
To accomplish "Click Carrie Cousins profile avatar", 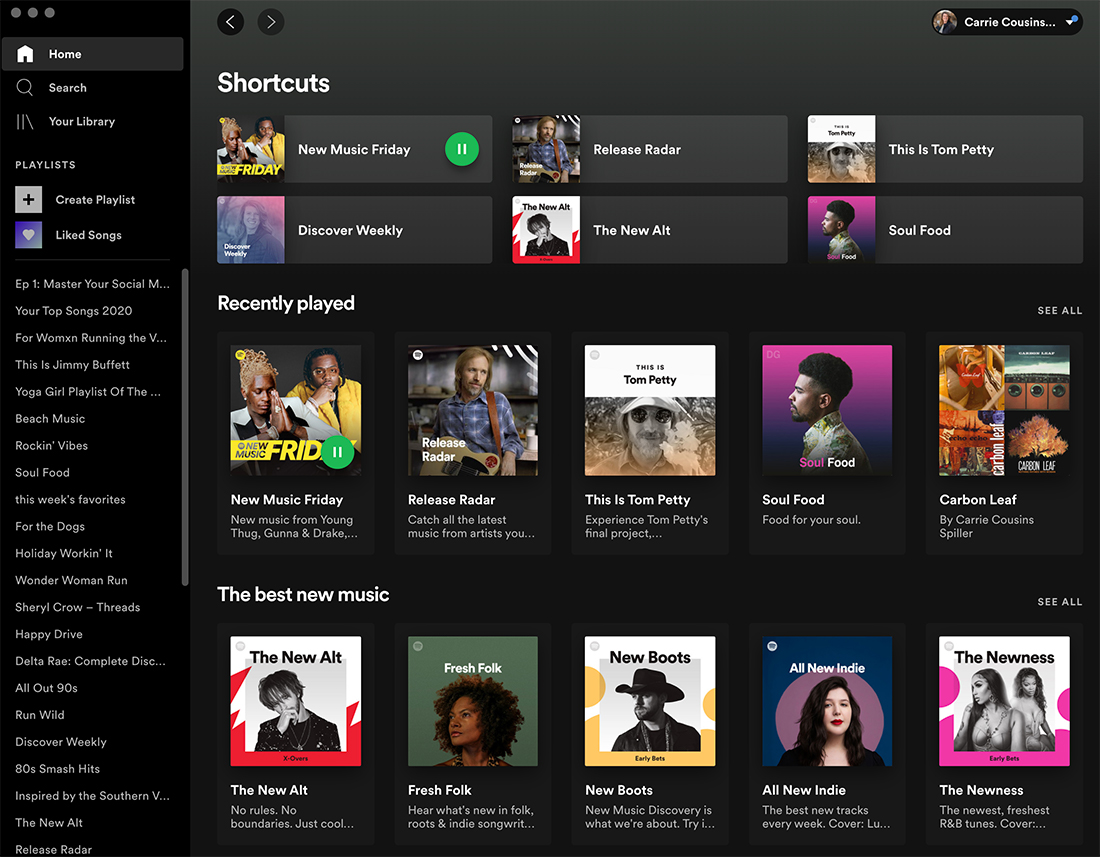I will click(945, 22).
